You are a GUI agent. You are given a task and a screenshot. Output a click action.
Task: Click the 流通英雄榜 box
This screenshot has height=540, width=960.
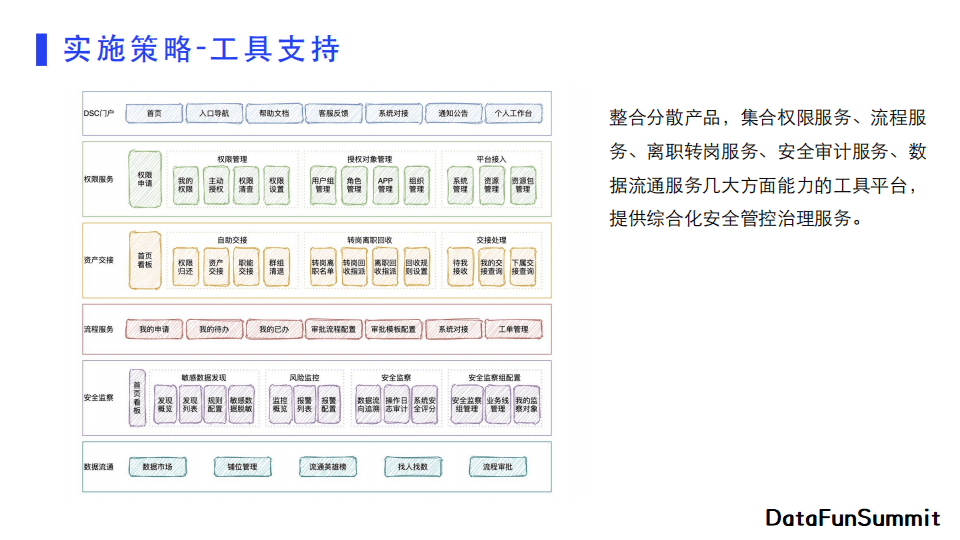coord(328,467)
